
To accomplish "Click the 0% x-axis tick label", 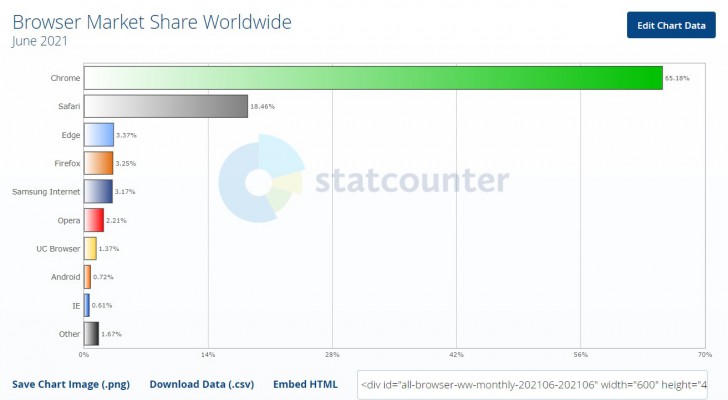I will tap(84, 355).
